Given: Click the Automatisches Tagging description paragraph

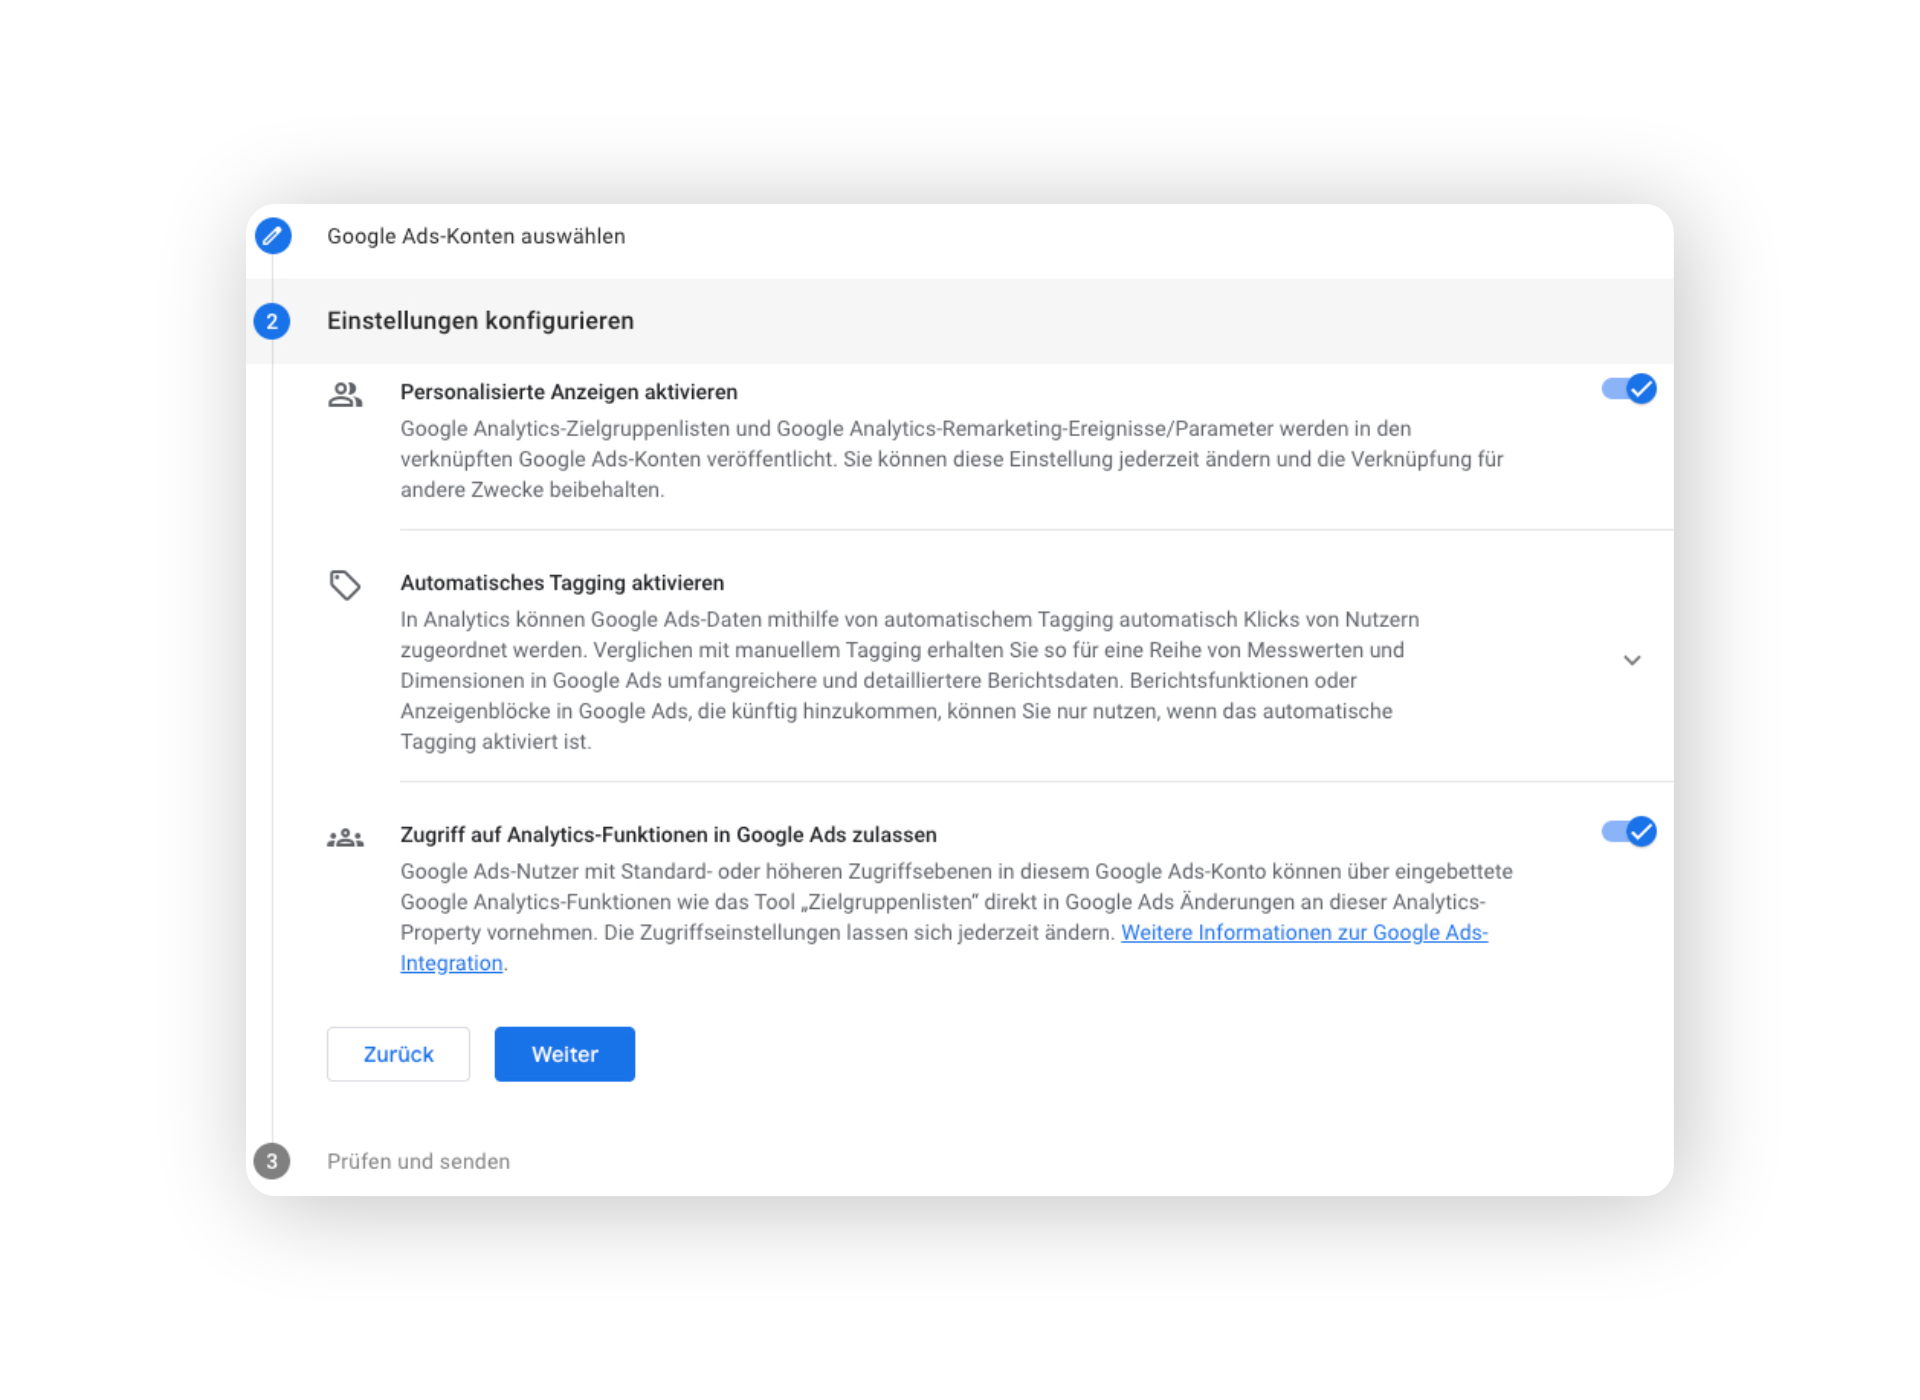Looking at the screenshot, I should point(910,680).
